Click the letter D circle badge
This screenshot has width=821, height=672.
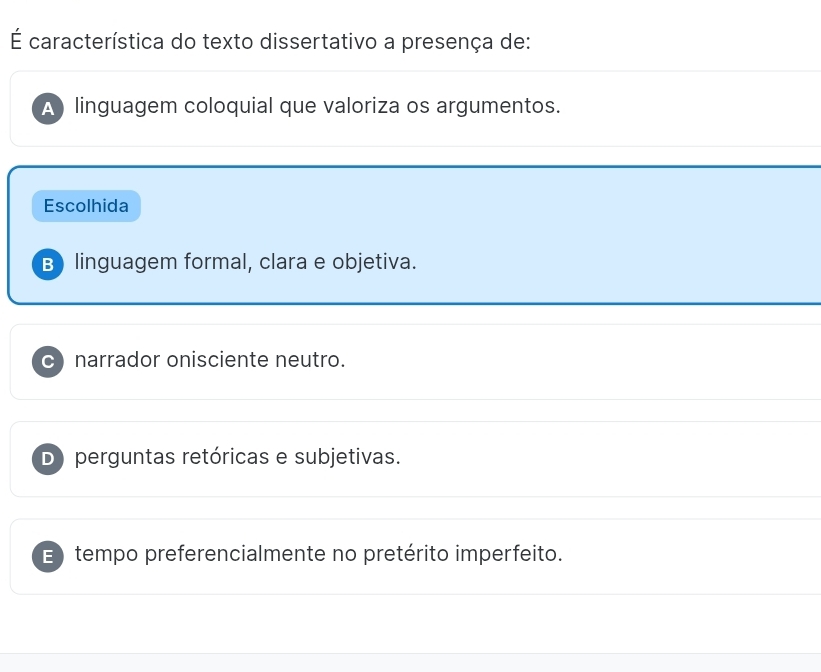click(x=47, y=460)
